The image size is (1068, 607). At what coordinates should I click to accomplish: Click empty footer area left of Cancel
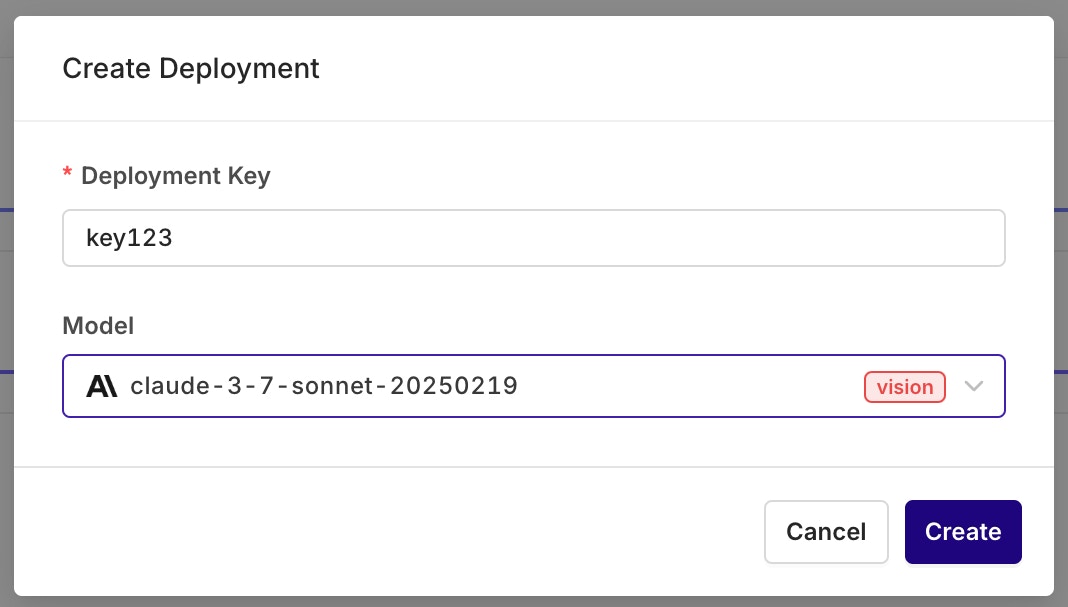400,532
